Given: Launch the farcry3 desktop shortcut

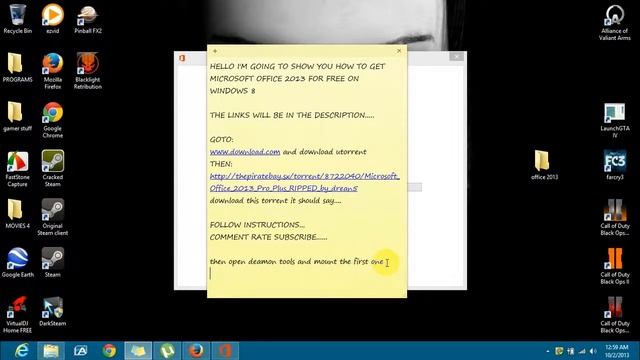Looking at the screenshot, I should coord(615,165).
